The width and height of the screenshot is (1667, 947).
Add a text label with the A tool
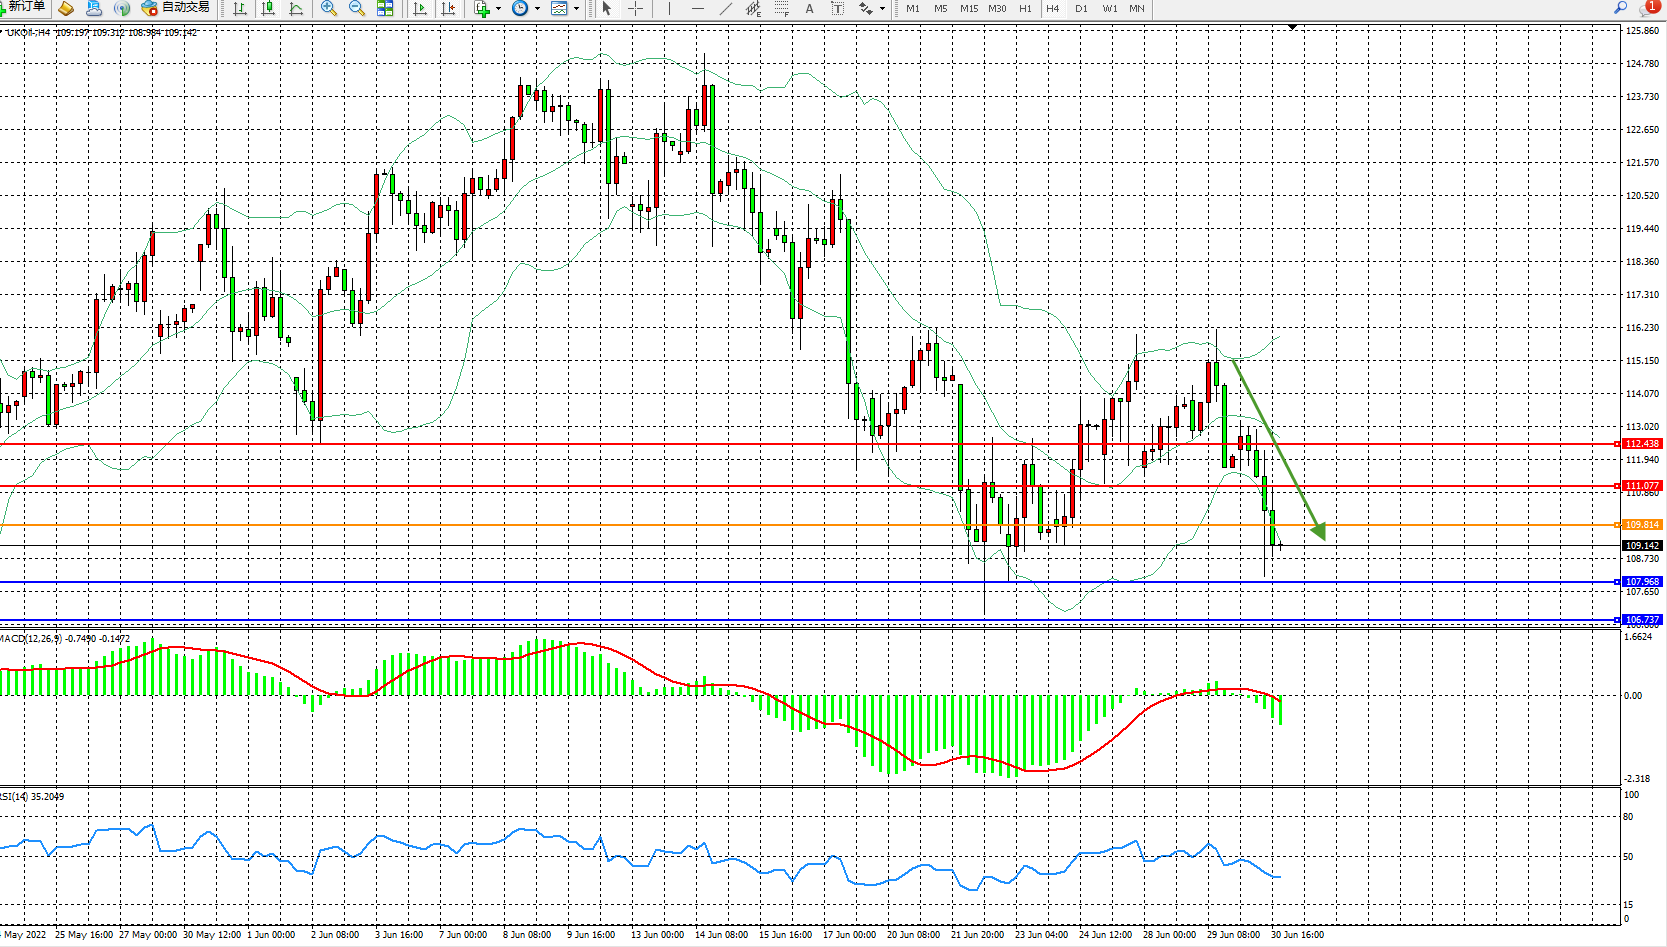pyautogui.click(x=809, y=8)
